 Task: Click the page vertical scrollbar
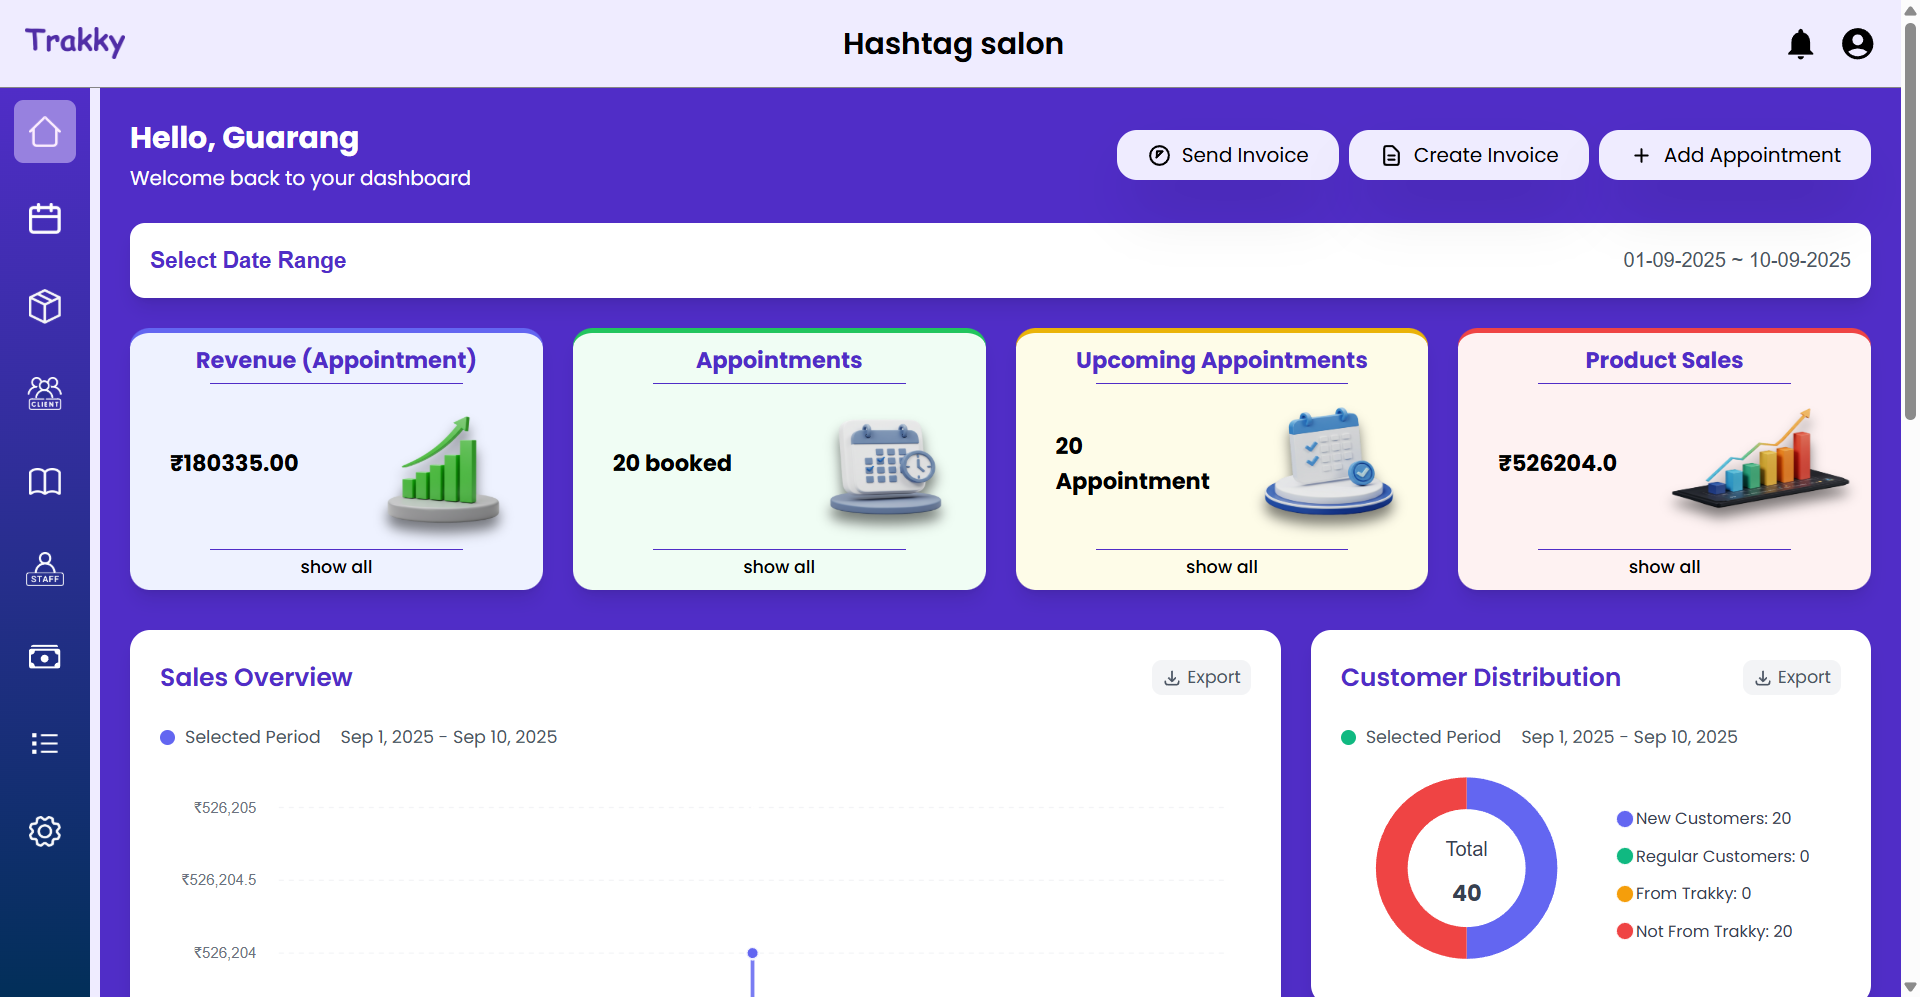[x=1910, y=220]
